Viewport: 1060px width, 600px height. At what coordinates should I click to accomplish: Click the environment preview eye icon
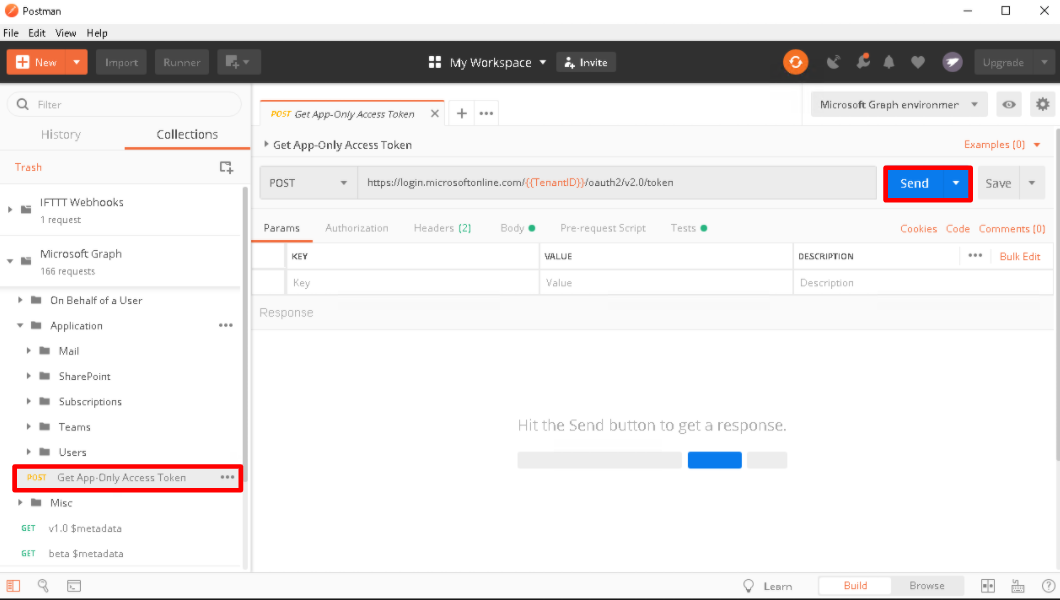coord(1009,104)
